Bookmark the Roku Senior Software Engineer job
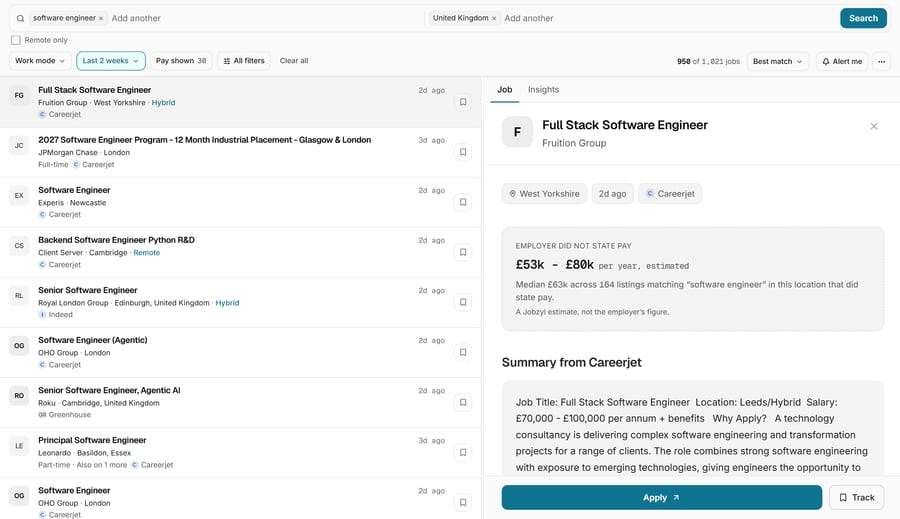This screenshot has height=519, width=900. point(463,402)
